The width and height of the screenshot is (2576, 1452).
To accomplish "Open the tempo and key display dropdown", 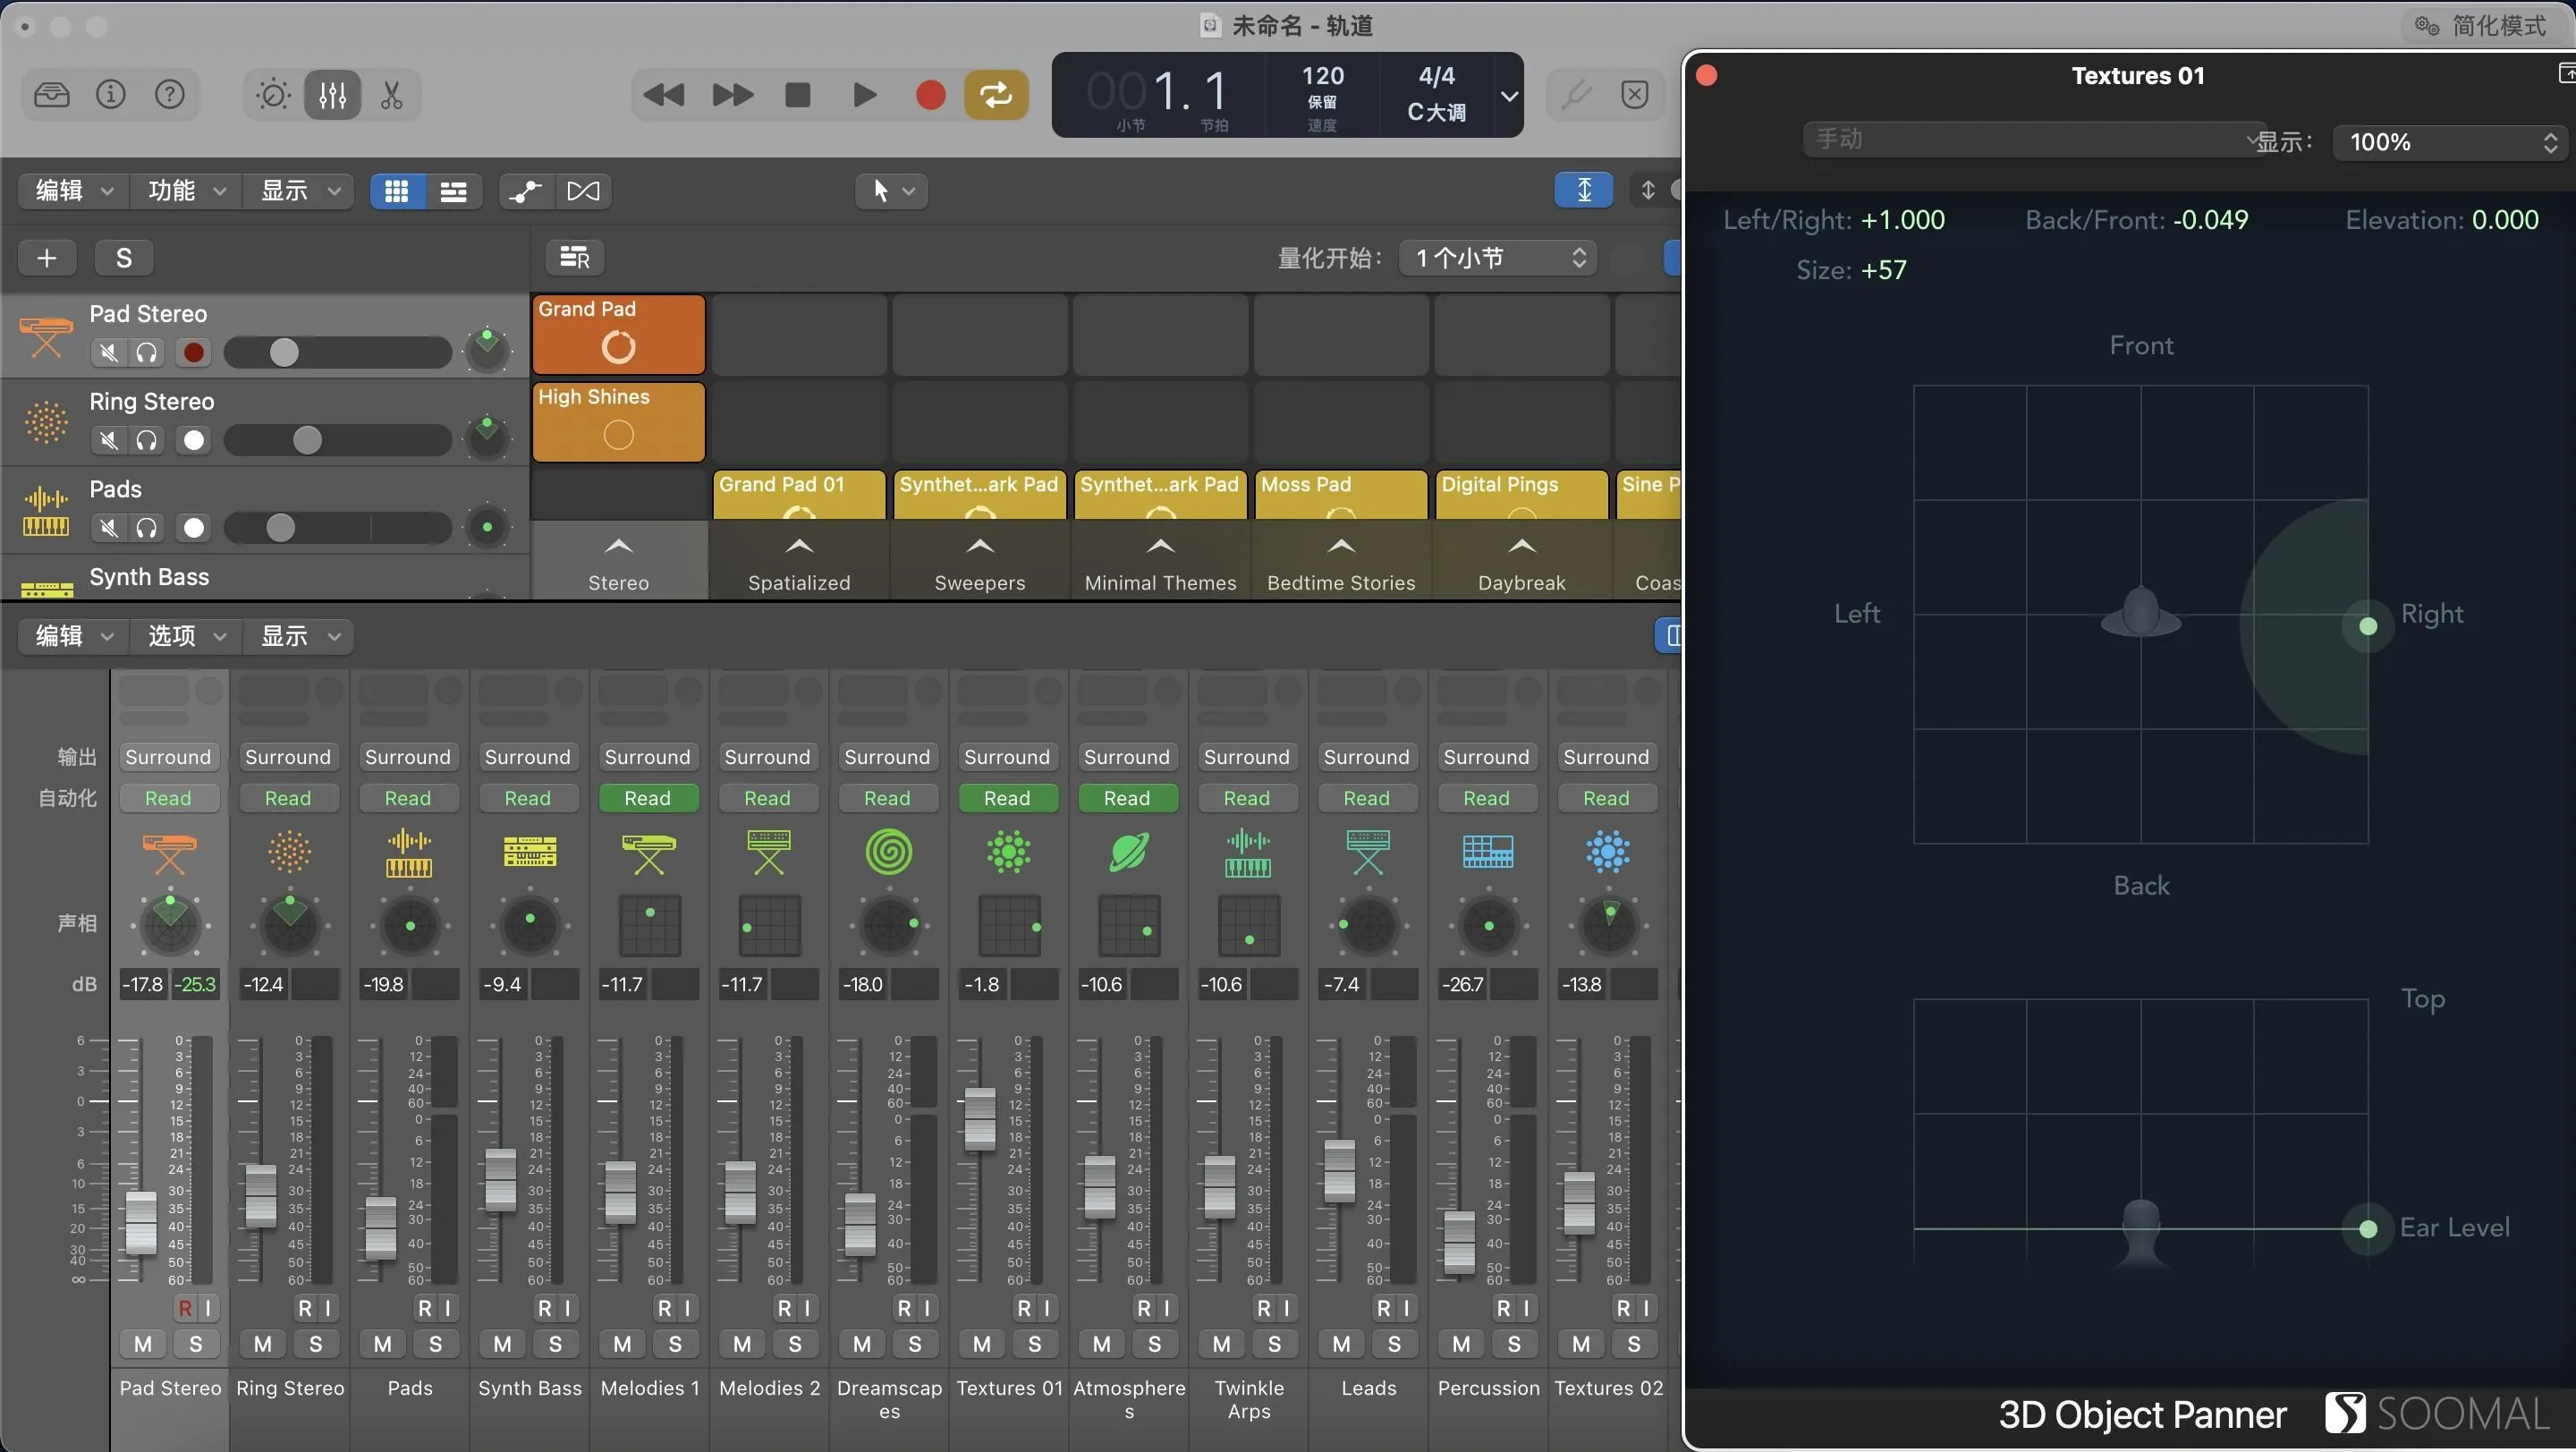I will pos(1509,96).
